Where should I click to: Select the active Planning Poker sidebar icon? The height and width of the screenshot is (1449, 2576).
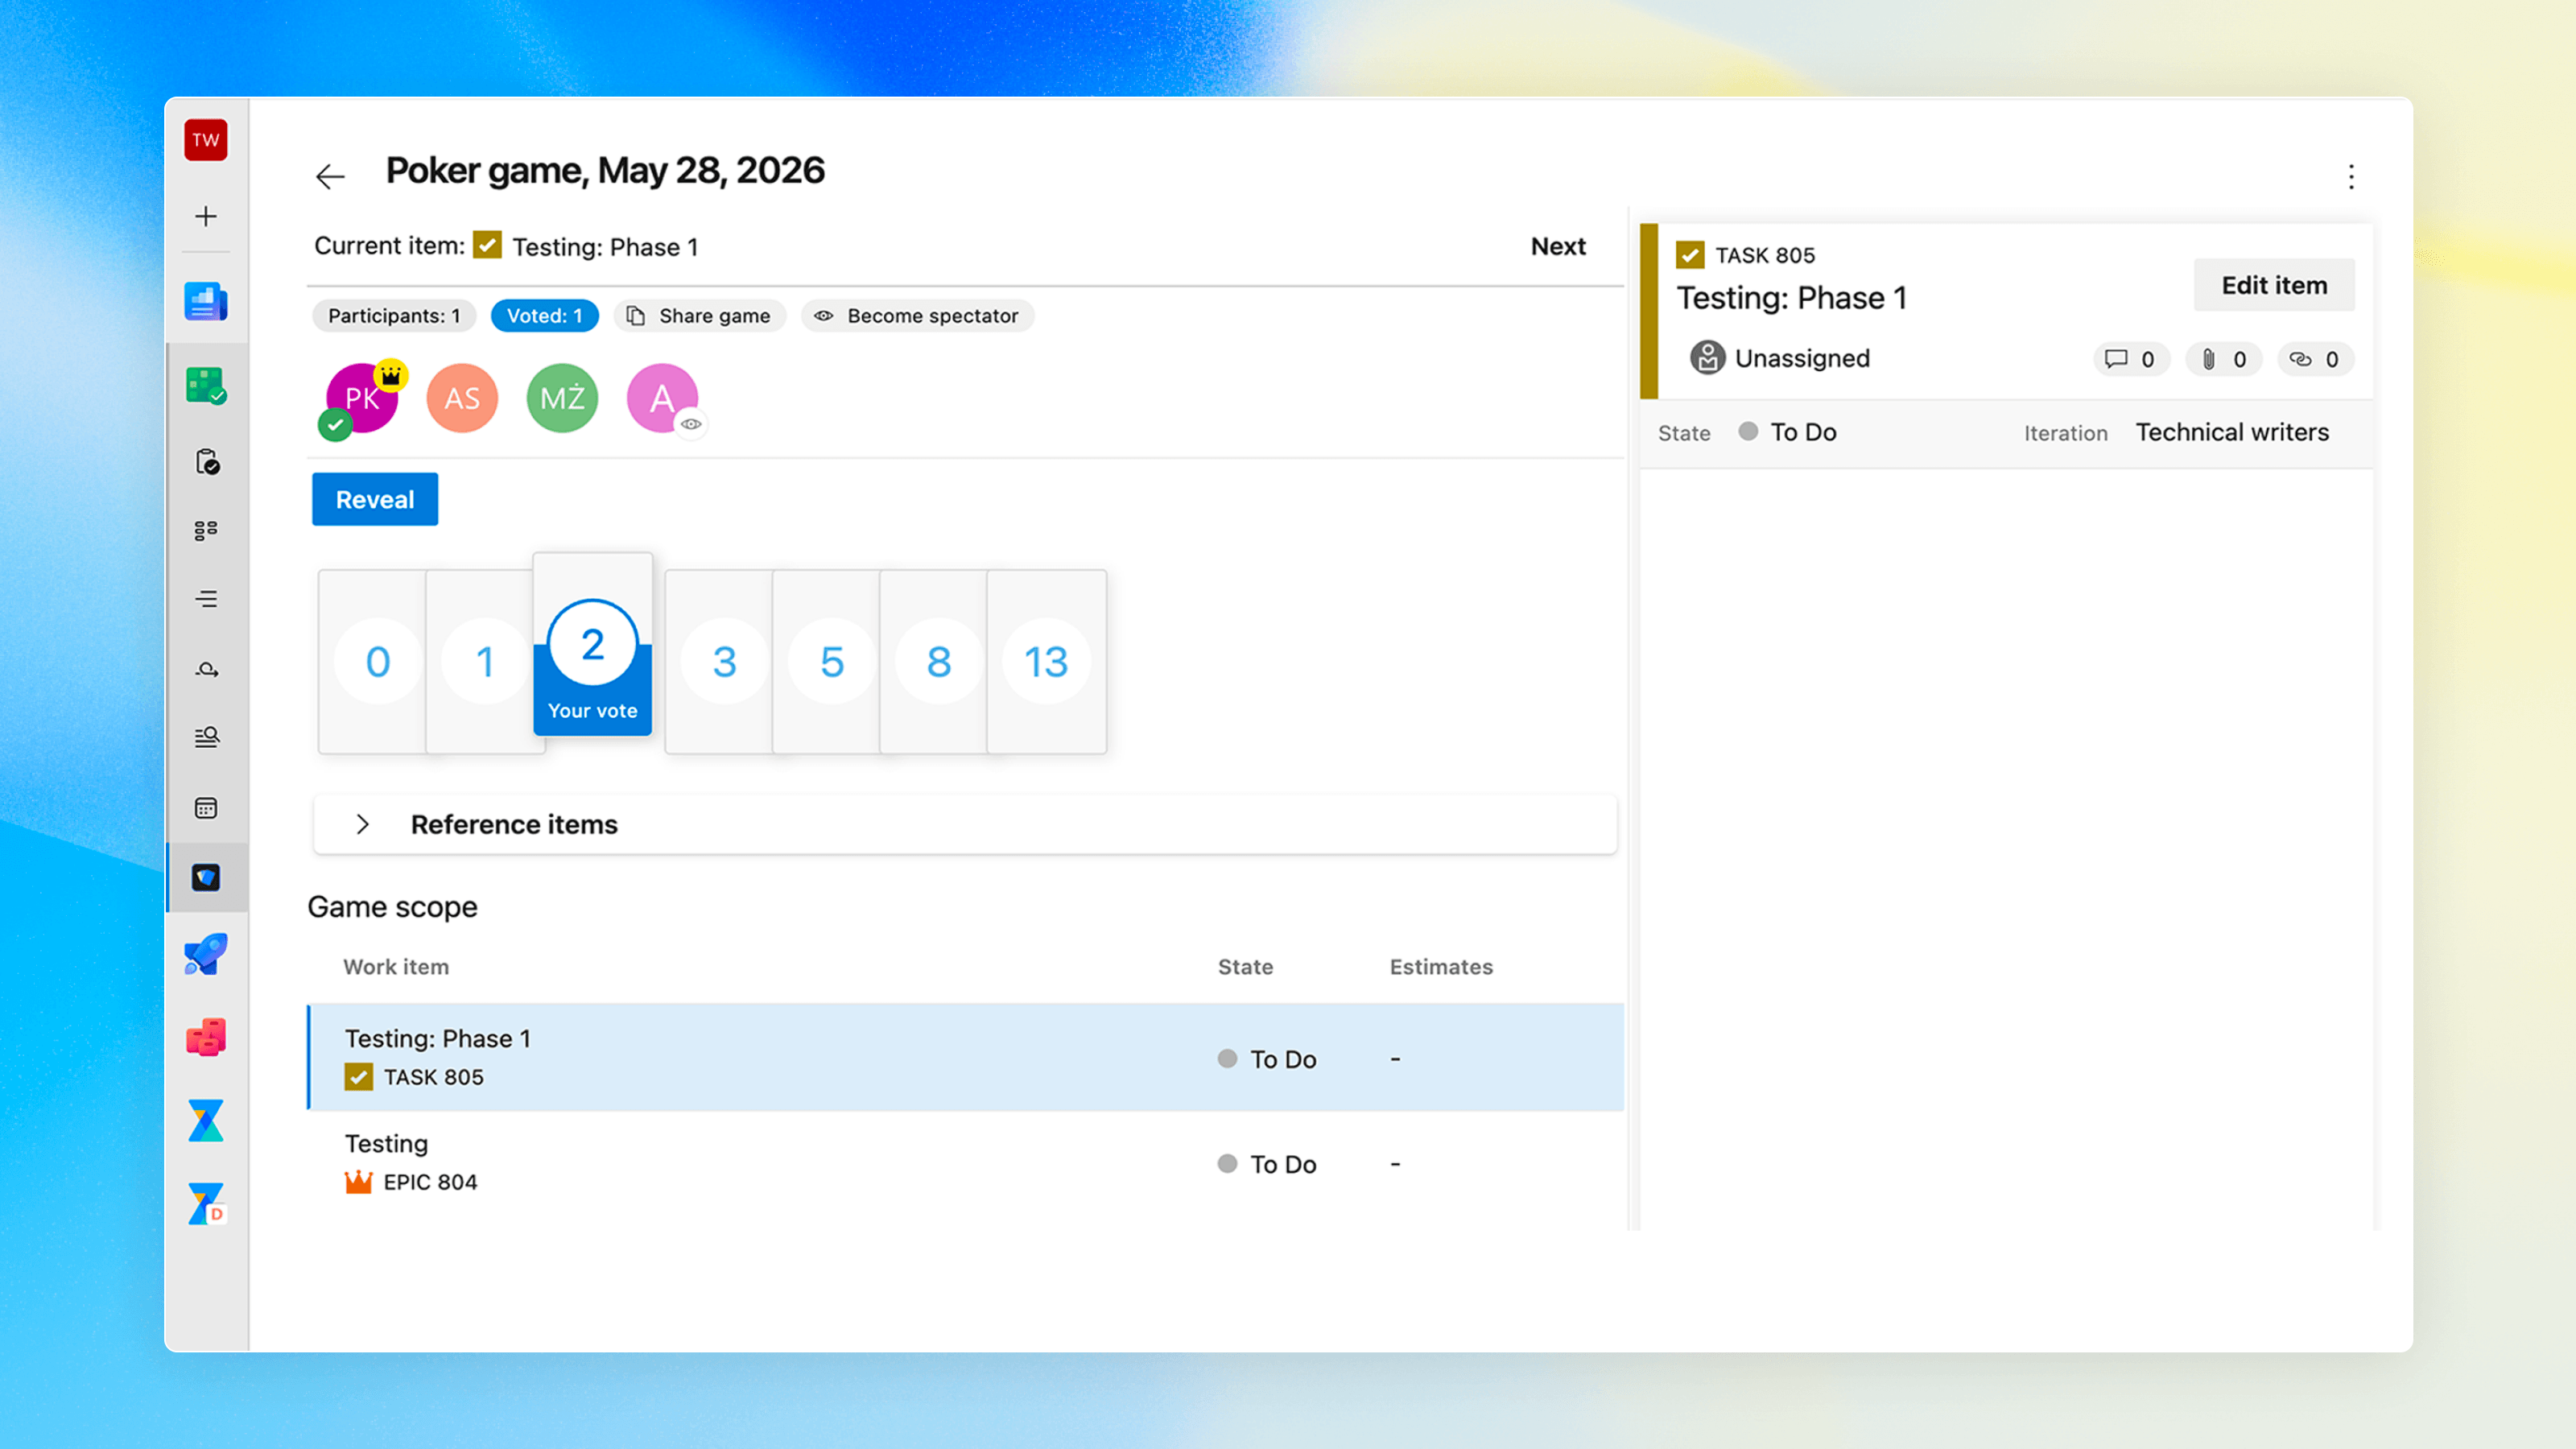[206, 877]
